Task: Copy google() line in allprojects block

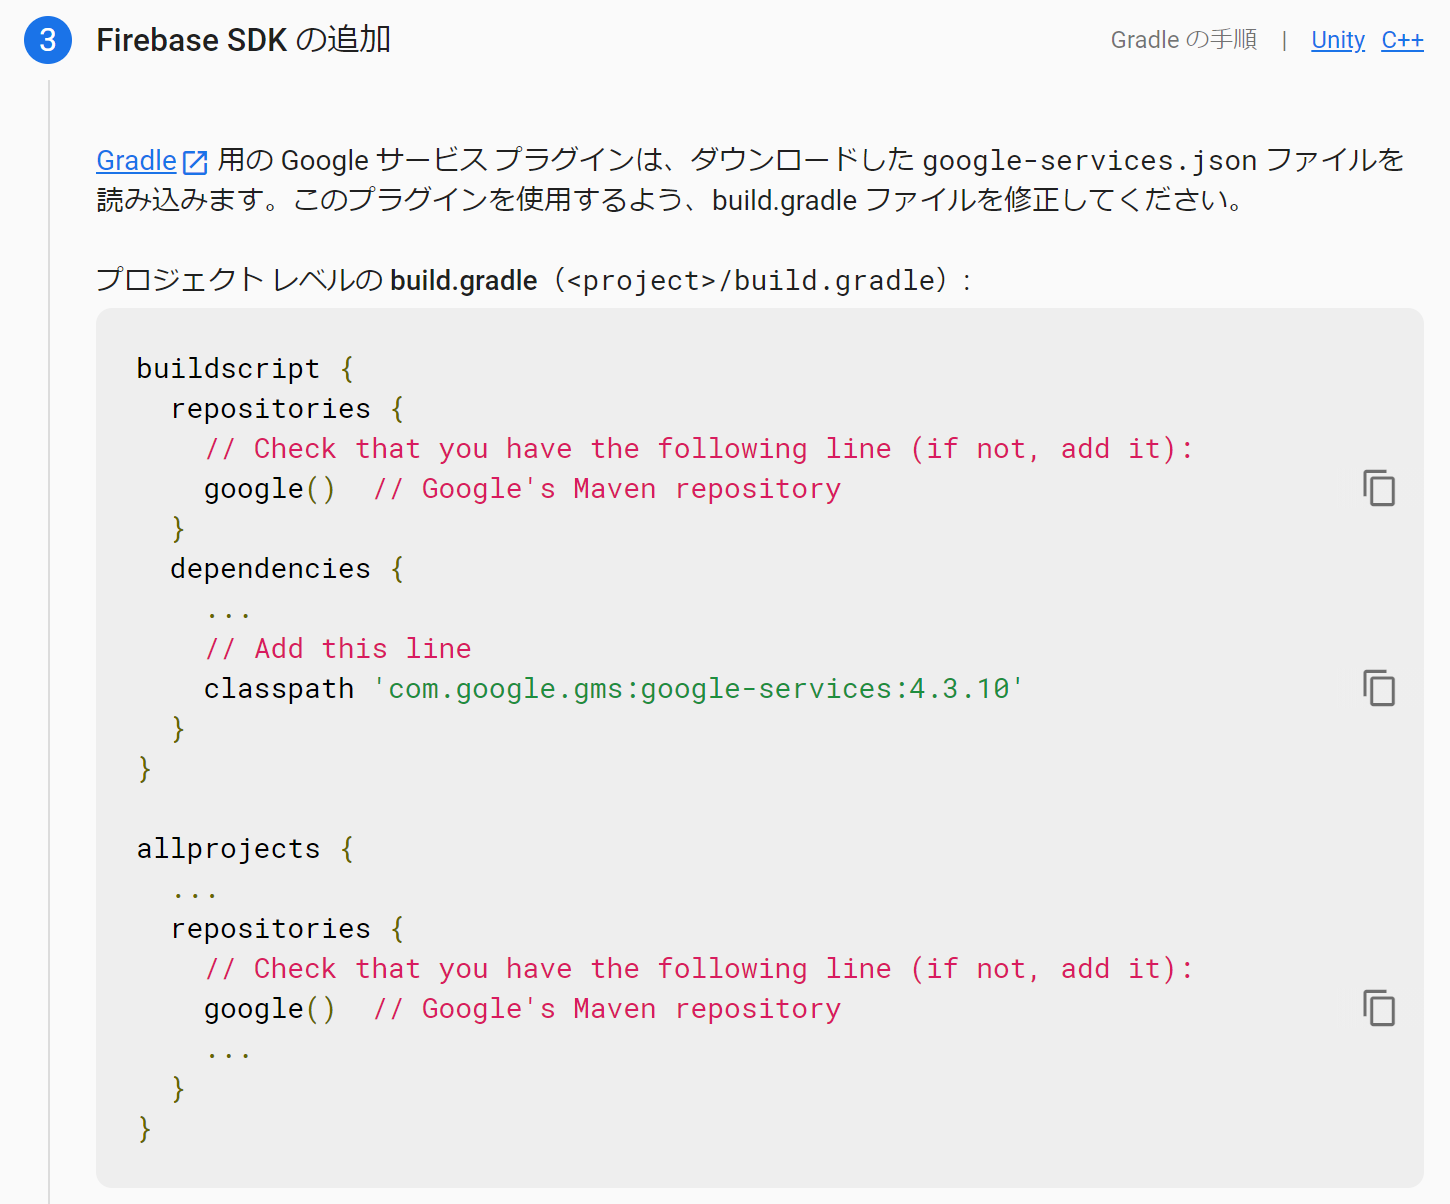Action: pos(1379,1009)
